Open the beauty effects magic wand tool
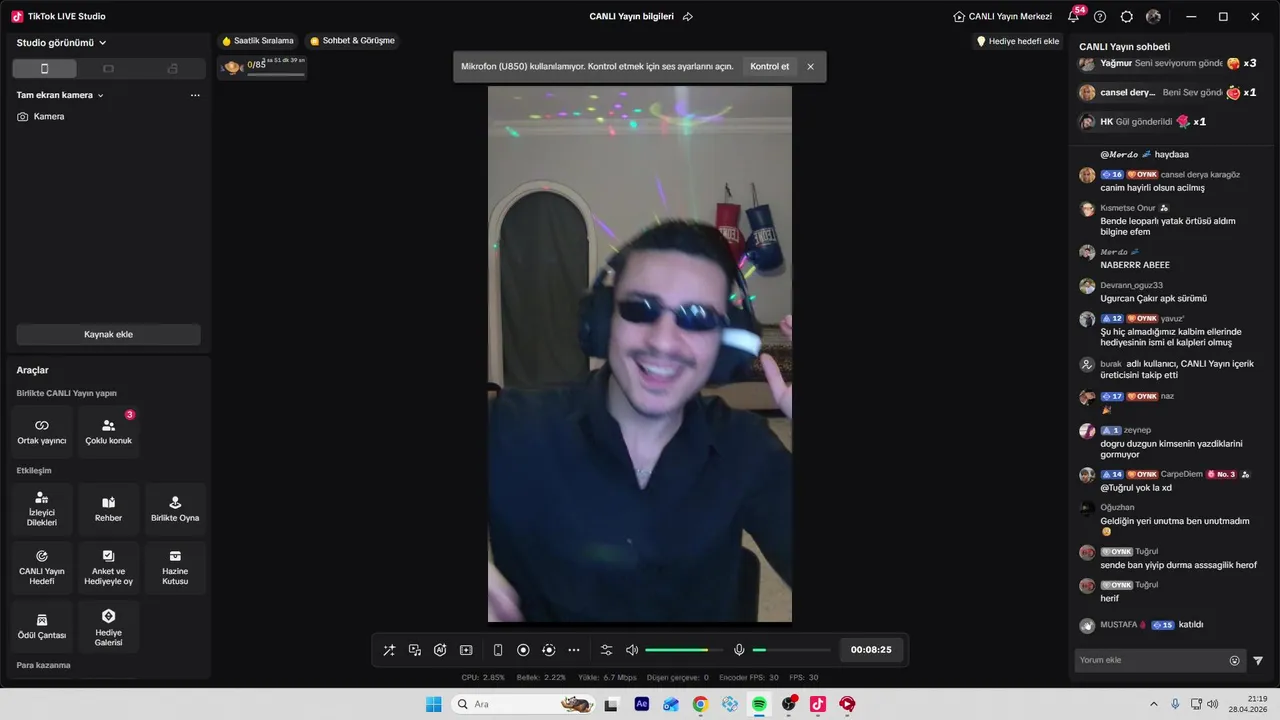 coord(389,650)
